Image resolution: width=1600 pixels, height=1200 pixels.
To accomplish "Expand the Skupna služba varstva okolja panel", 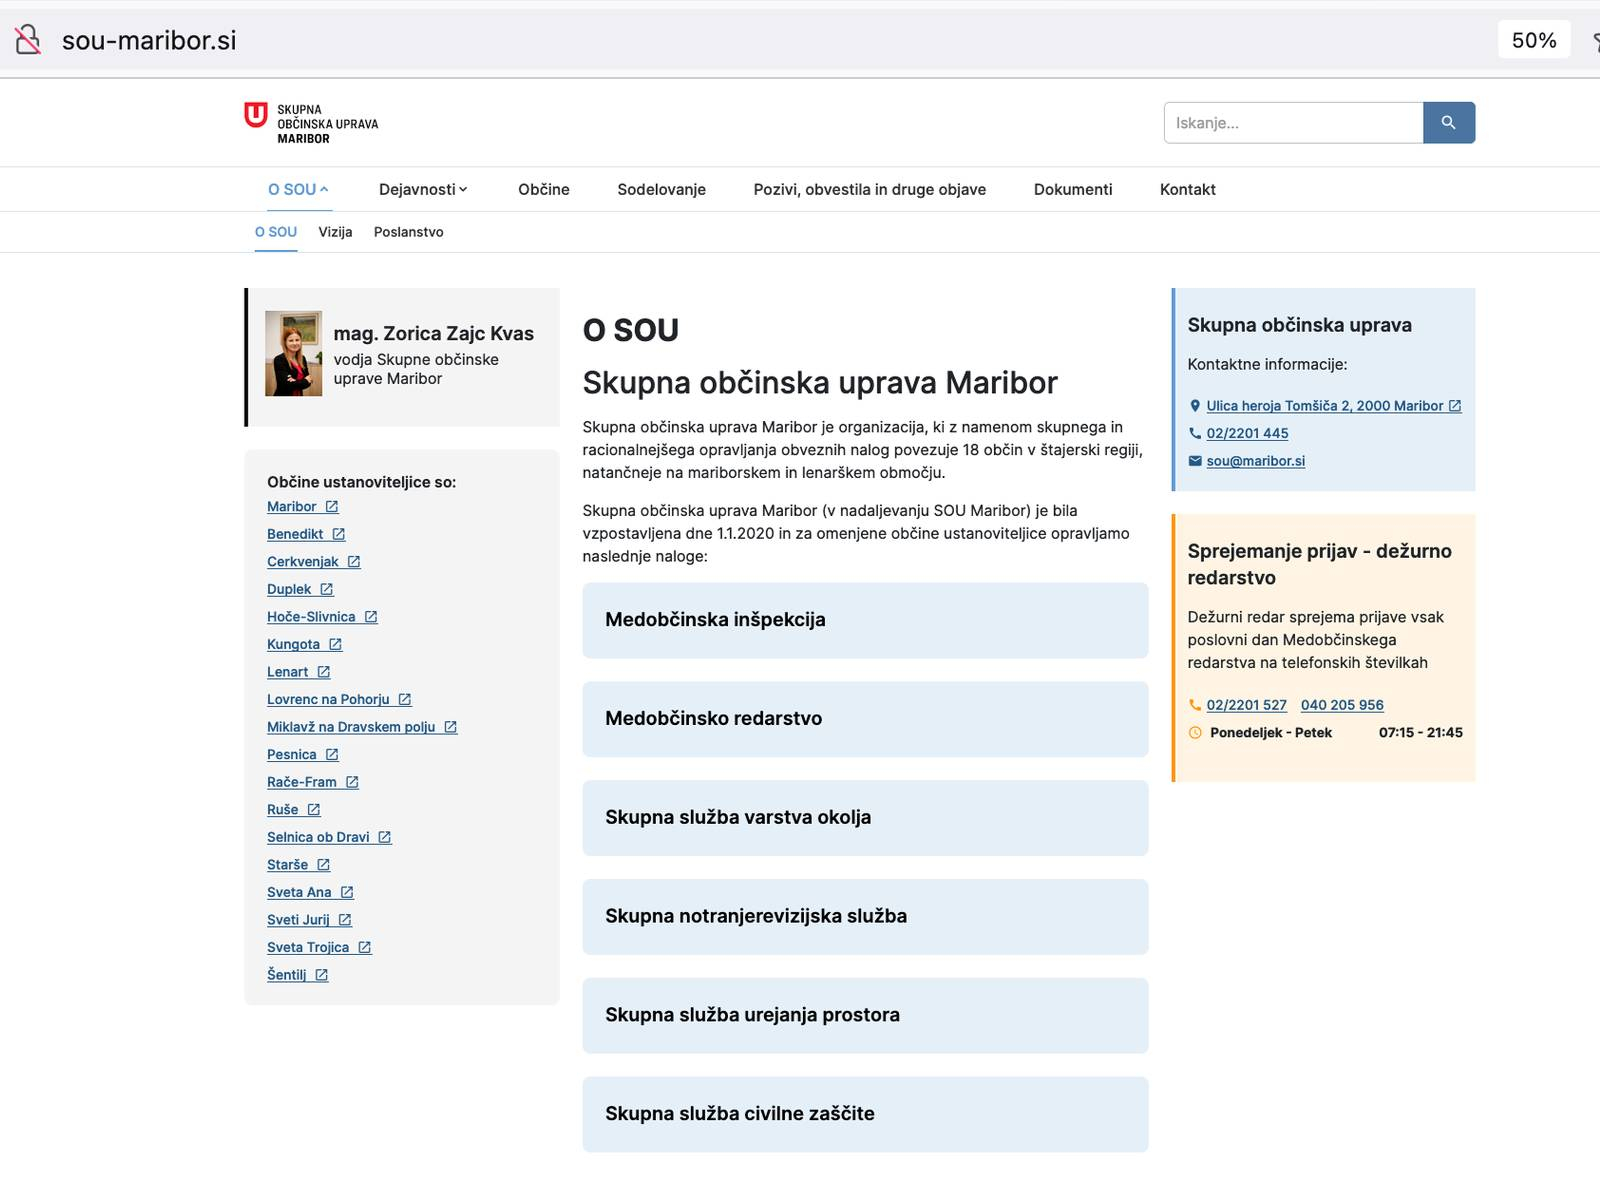I will 865,818.
